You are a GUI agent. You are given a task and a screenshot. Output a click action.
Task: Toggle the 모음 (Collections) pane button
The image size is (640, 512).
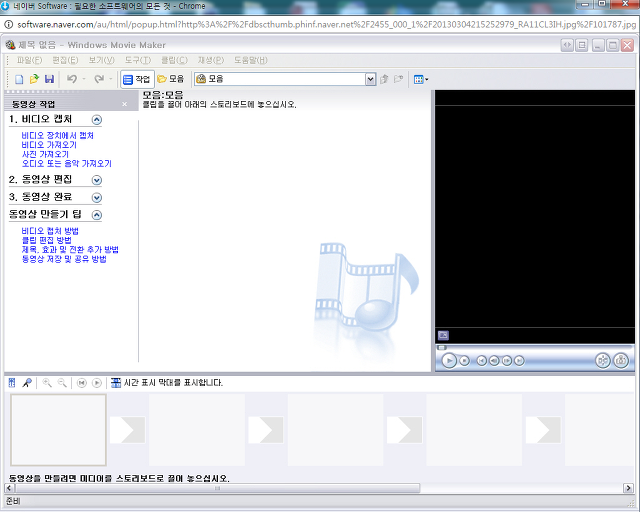click(171, 79)
